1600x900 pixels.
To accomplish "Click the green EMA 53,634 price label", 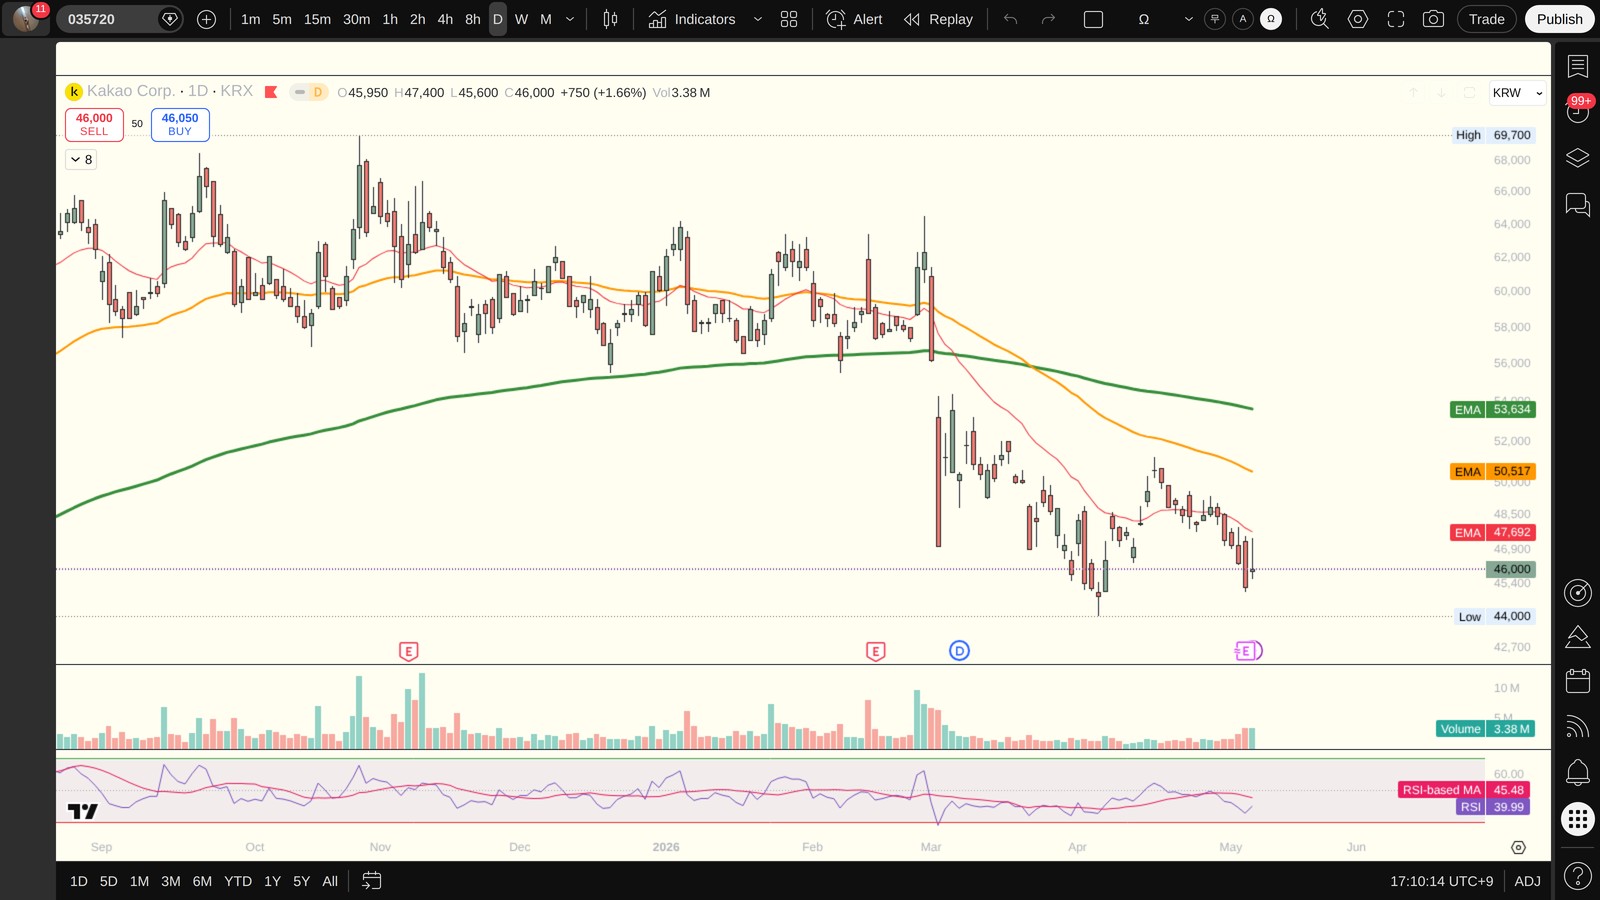I will point(1493,410).
